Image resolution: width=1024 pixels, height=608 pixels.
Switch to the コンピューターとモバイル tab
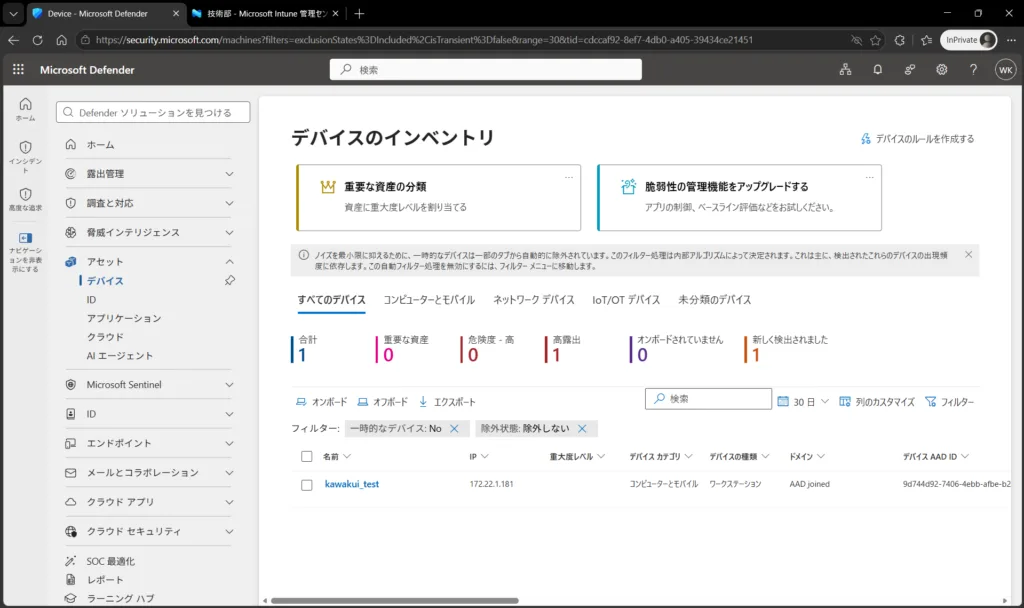[429, 300]
